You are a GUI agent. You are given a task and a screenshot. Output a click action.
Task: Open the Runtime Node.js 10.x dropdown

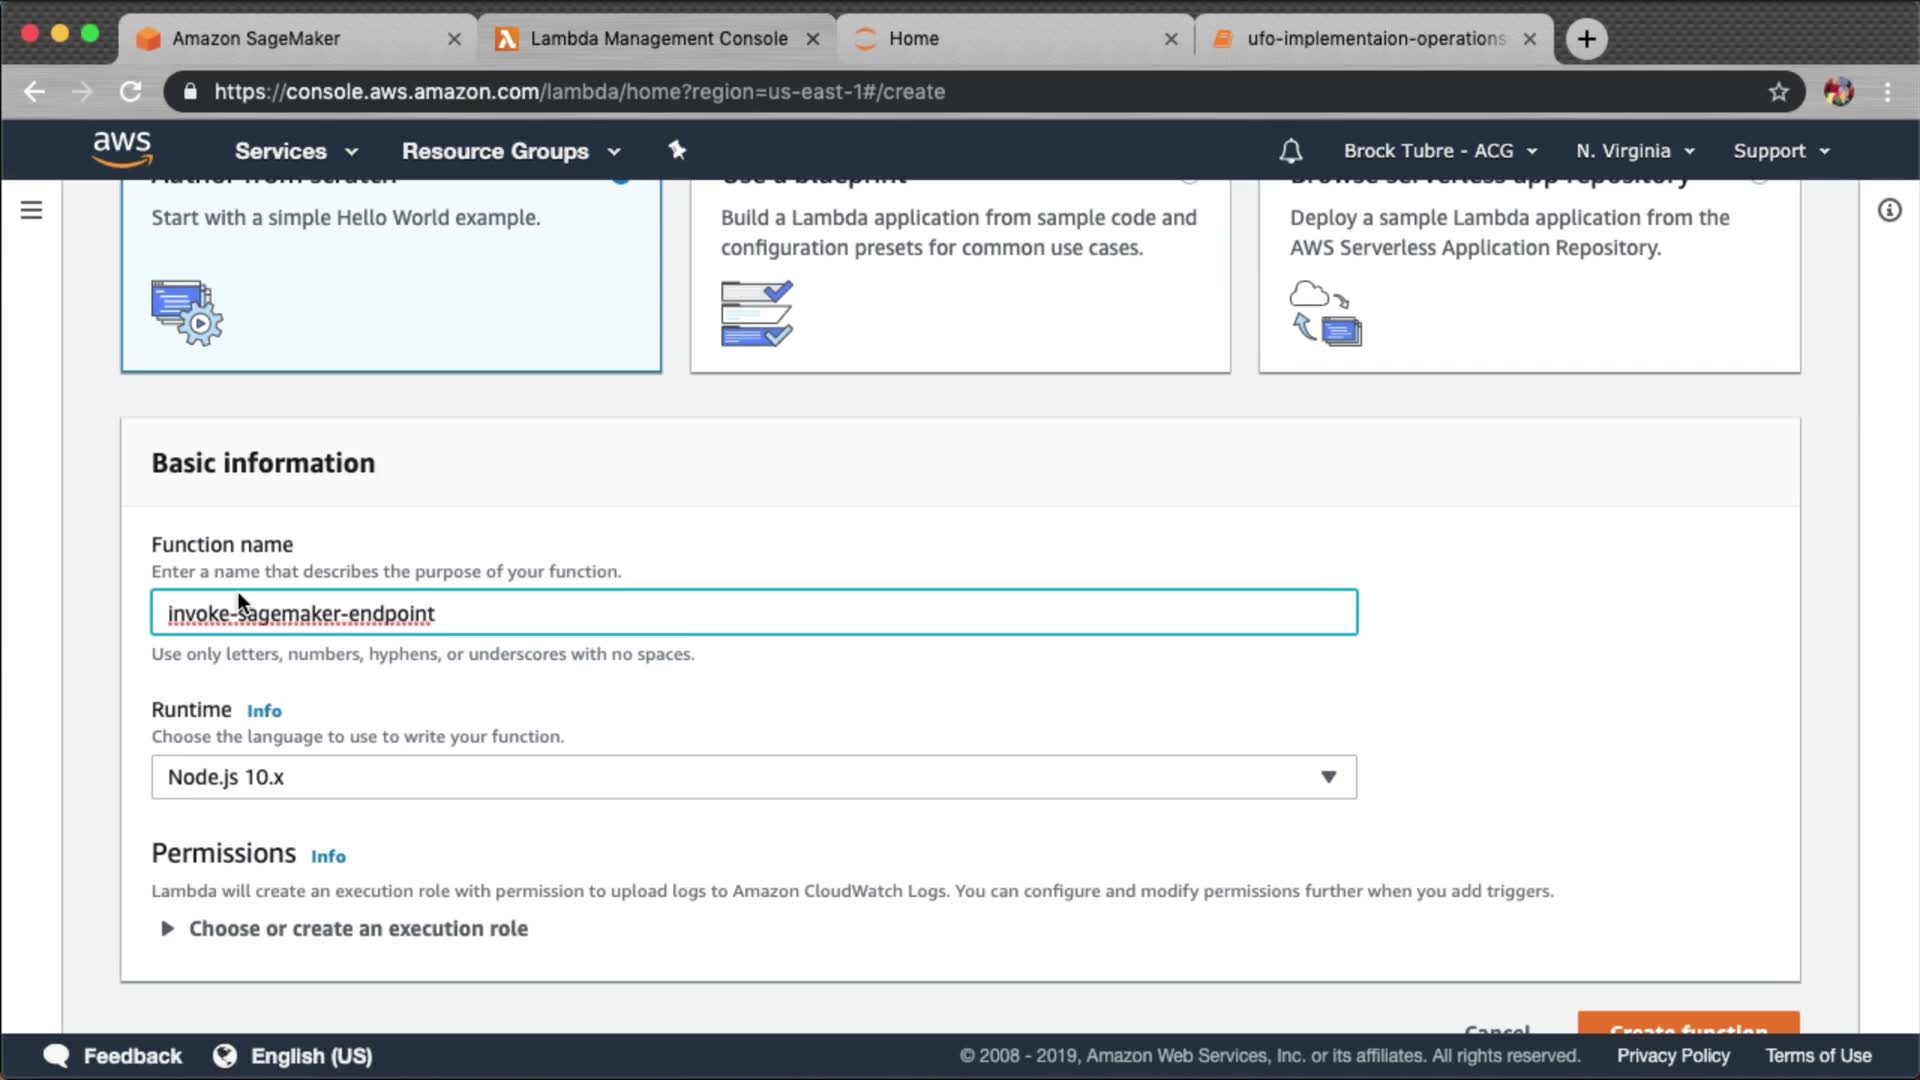[753, 777]
